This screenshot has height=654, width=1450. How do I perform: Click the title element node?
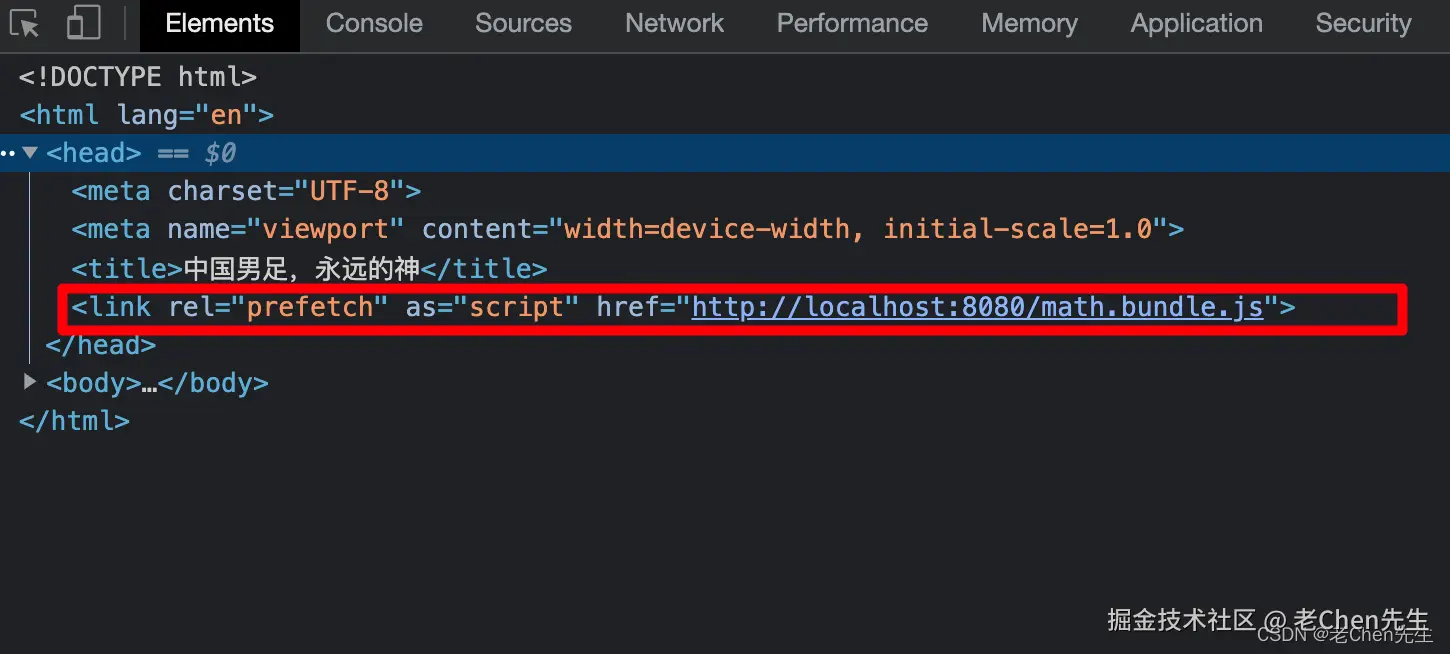[x=309, y=268]
